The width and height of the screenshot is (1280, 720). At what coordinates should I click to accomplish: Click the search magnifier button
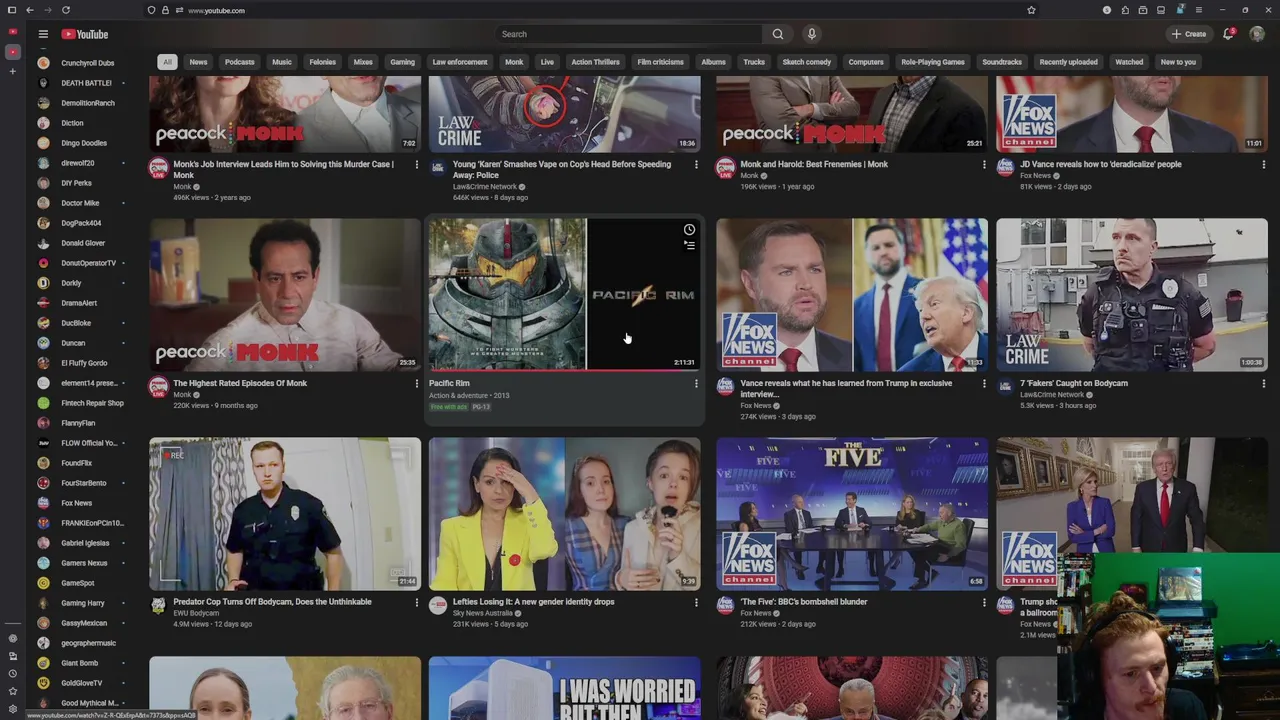[x=778, y=34]
